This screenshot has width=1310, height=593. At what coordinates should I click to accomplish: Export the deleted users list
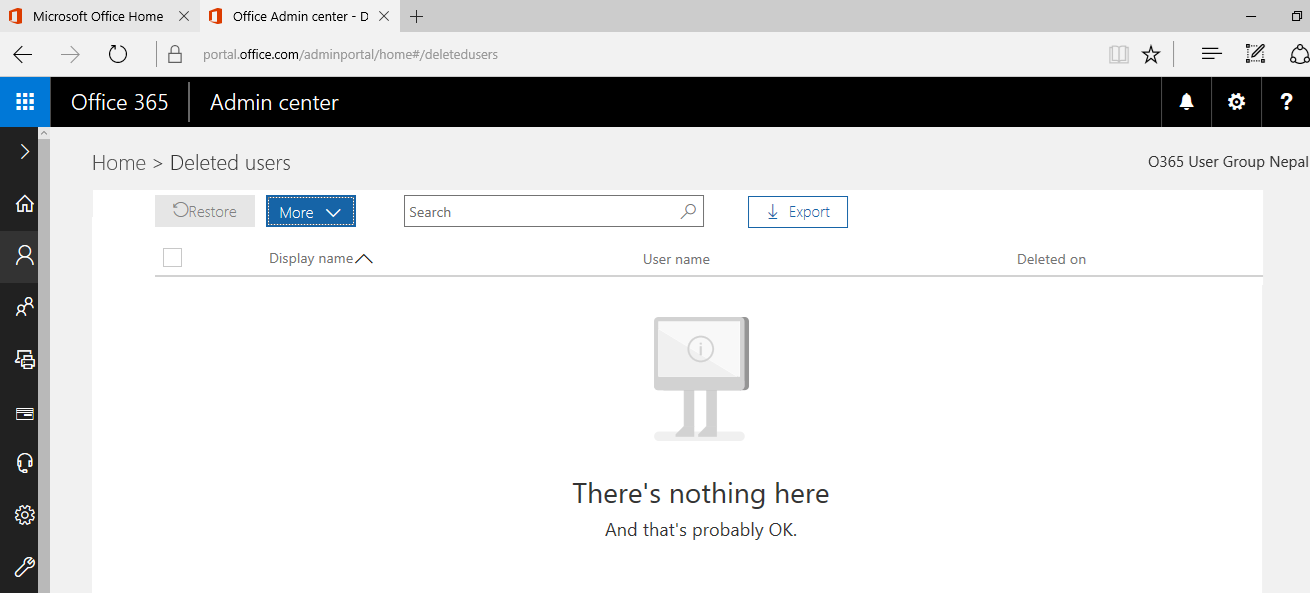(798, 212)
